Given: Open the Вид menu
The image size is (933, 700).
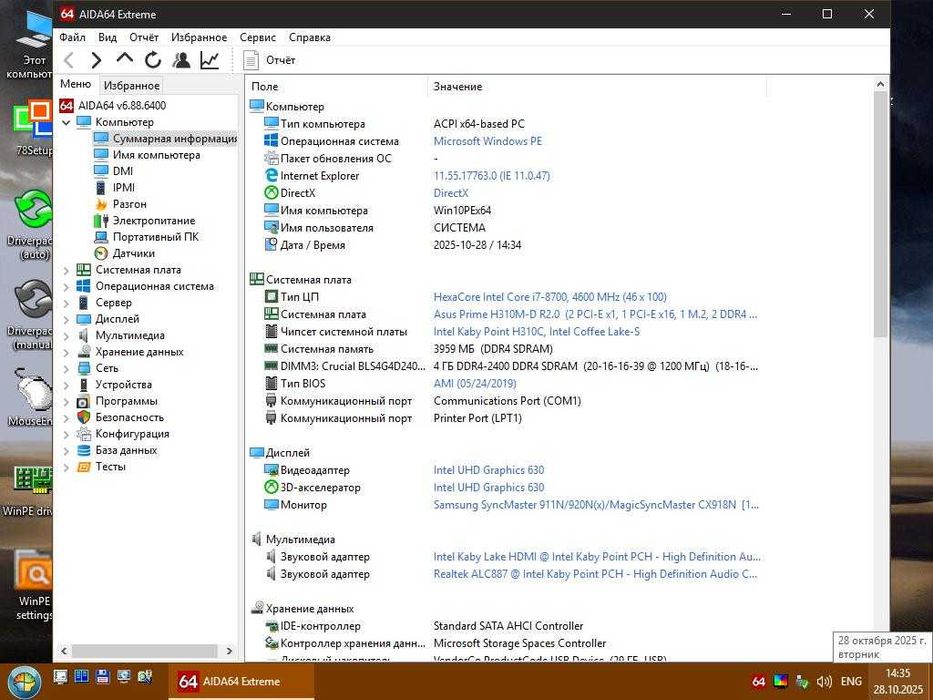Looking at the screenshot, I should point(107,37).
